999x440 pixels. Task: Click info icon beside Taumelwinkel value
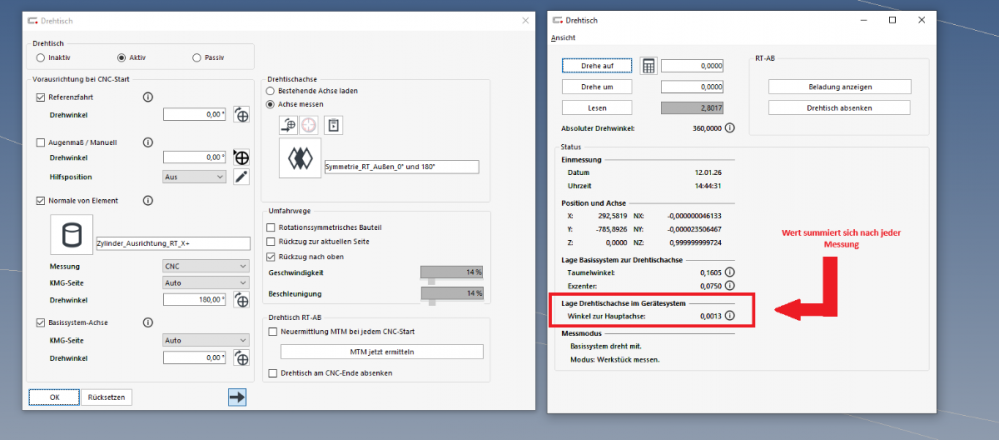(x=729, y=272)
